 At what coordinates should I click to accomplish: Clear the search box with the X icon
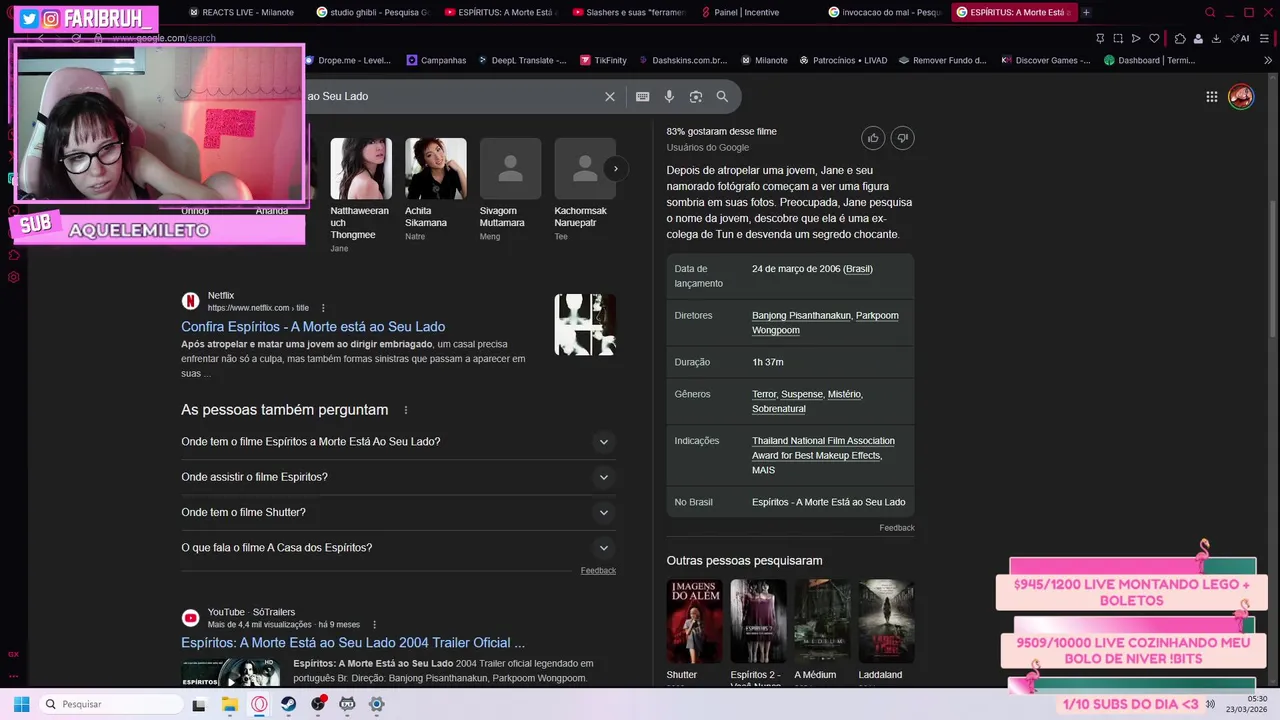(610, 97)
